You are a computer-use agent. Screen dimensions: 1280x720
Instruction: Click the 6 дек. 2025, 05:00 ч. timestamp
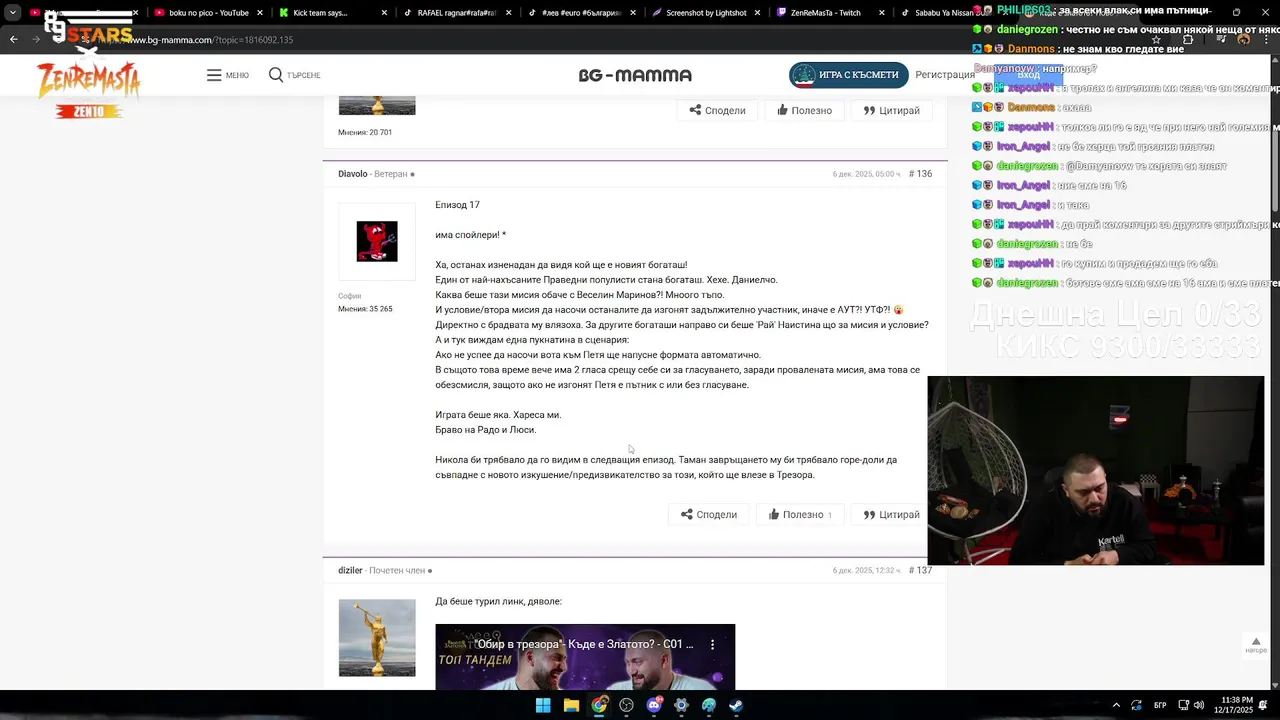point(866,174)
